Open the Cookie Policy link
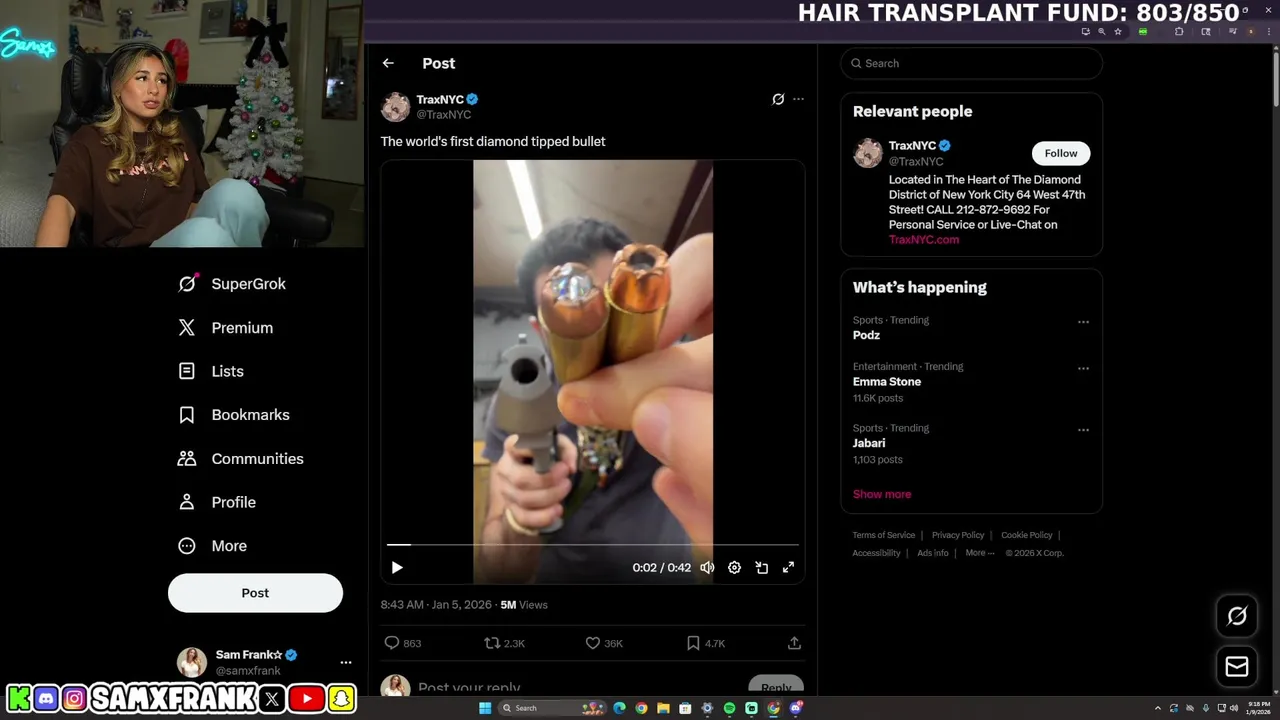 click(1027, 535)
